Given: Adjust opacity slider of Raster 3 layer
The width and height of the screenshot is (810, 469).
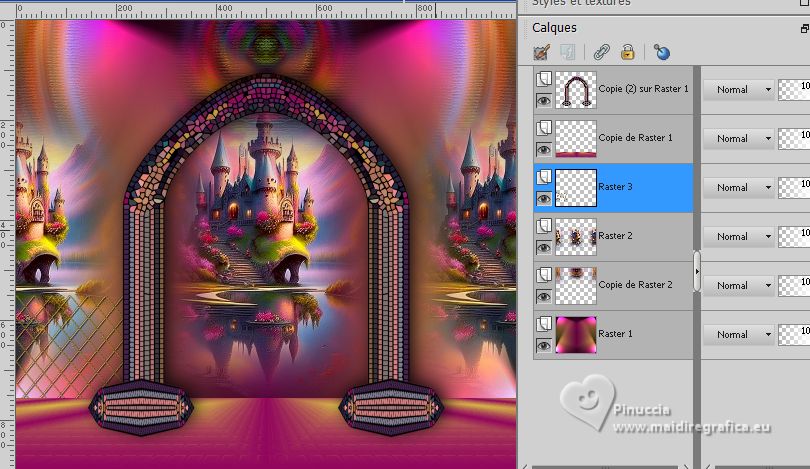Looking at the screenshot, I should click(x=795, y=188).
